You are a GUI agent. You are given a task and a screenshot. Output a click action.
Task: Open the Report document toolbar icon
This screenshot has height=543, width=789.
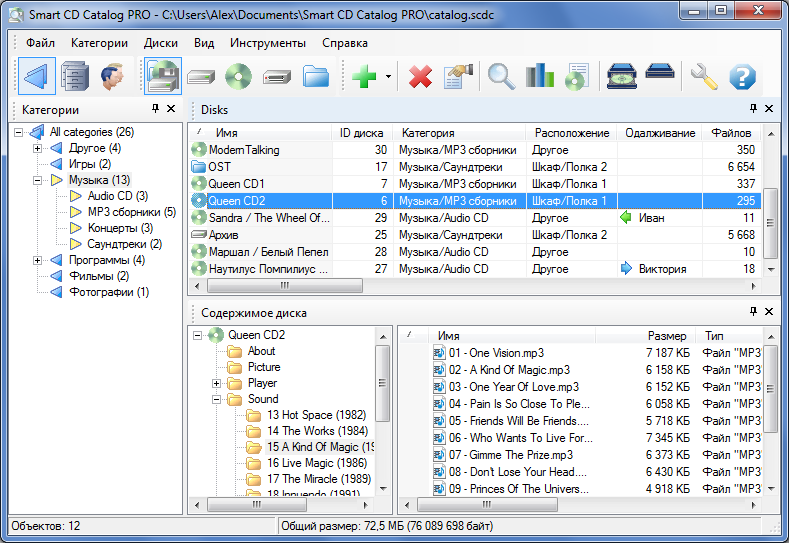(577, 76)
